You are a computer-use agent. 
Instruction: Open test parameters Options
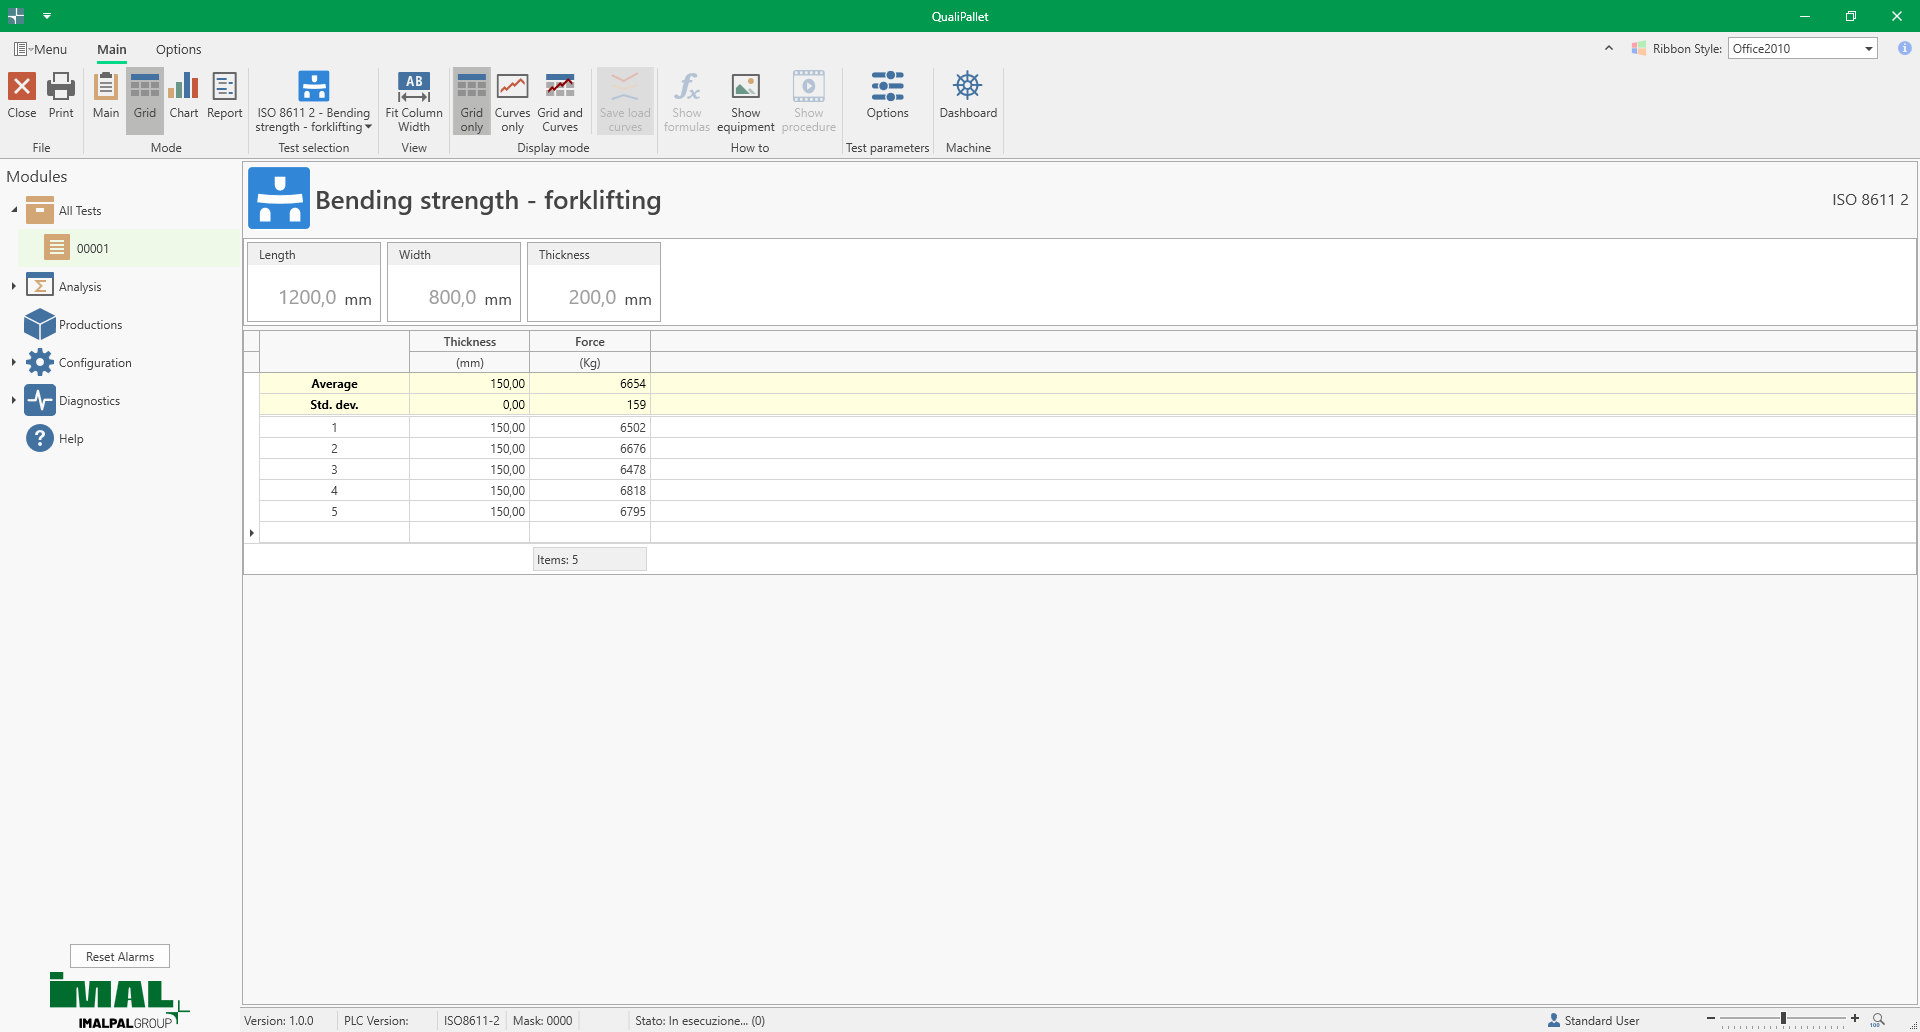887,96
